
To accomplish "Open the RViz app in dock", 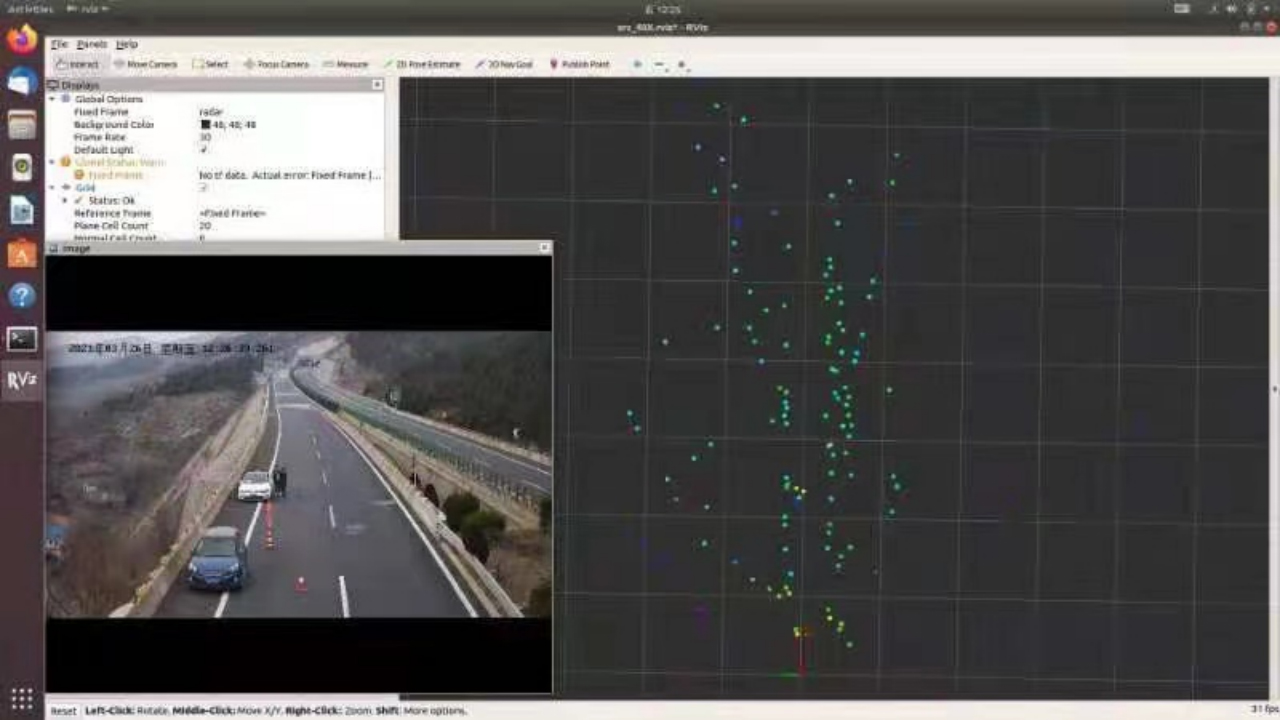I will click(22, 381).
